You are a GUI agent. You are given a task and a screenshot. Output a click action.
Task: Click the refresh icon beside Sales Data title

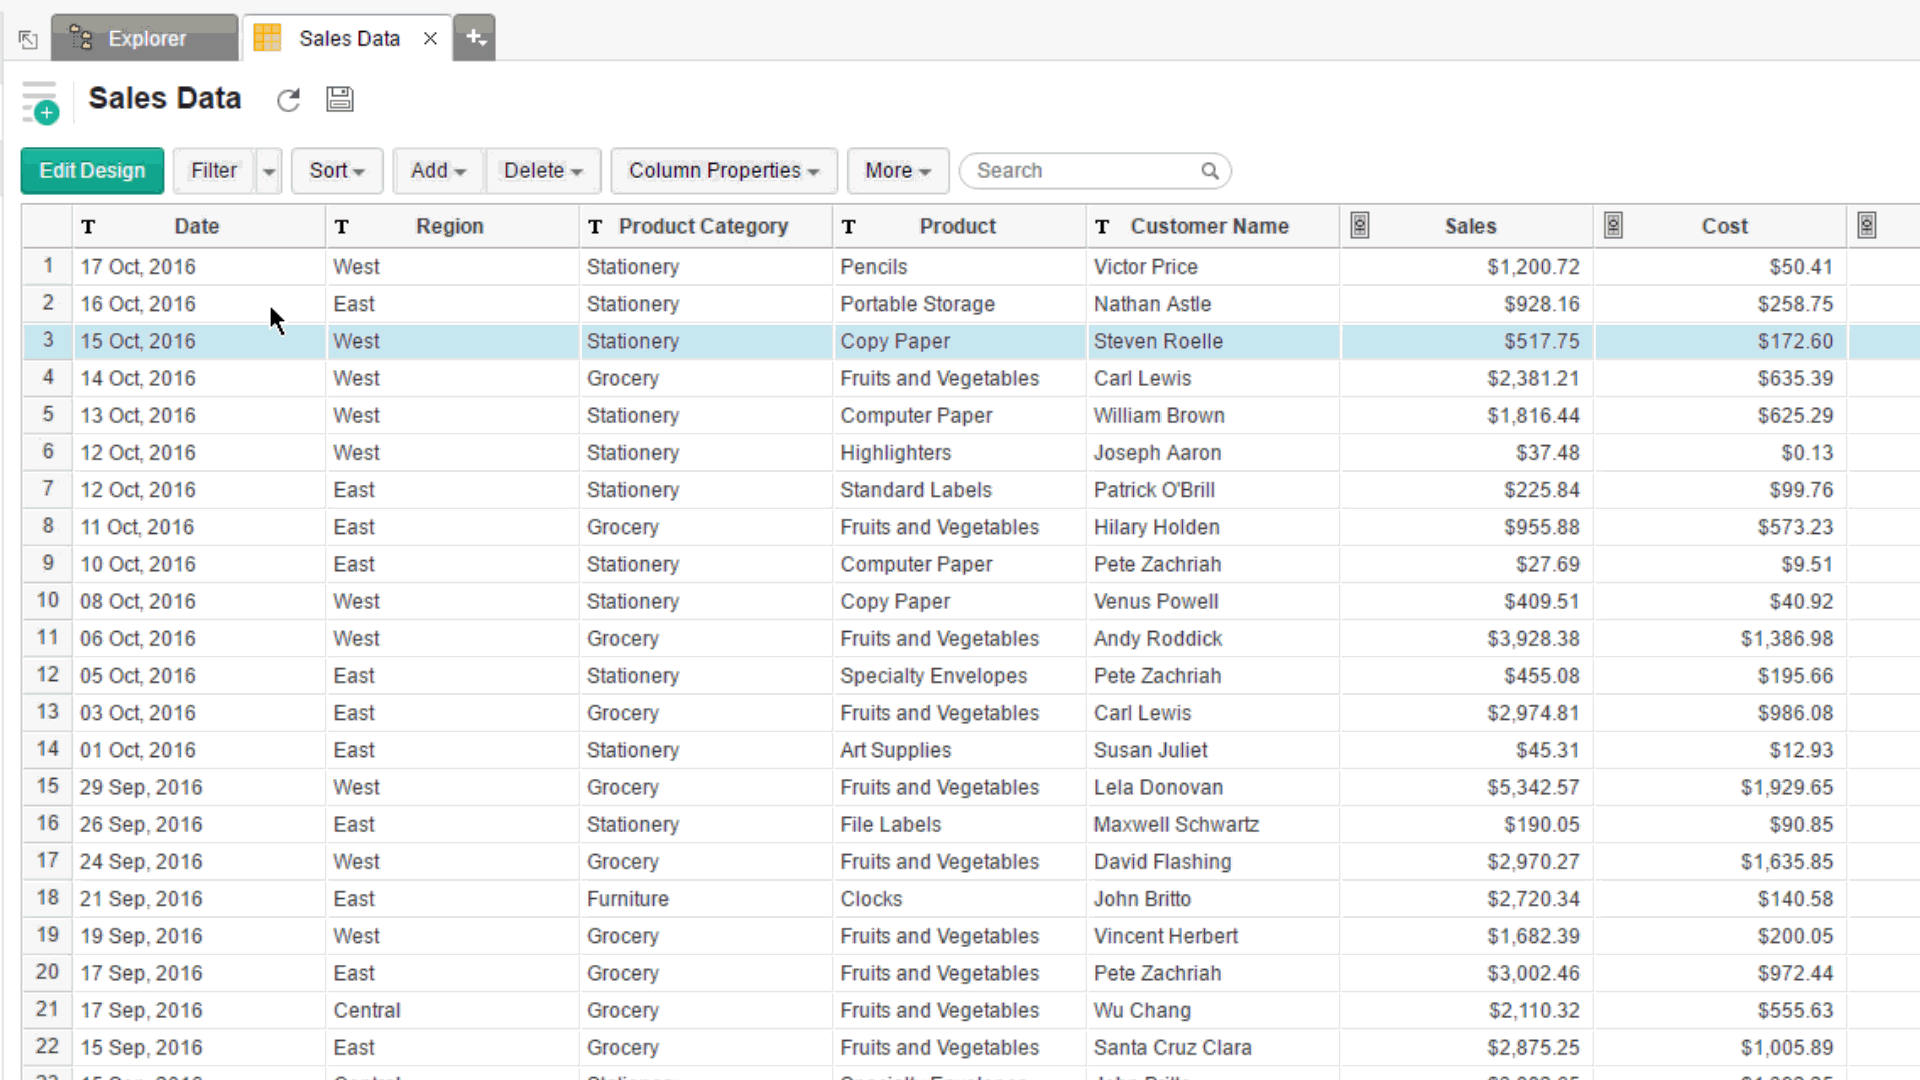pos(288,100)
